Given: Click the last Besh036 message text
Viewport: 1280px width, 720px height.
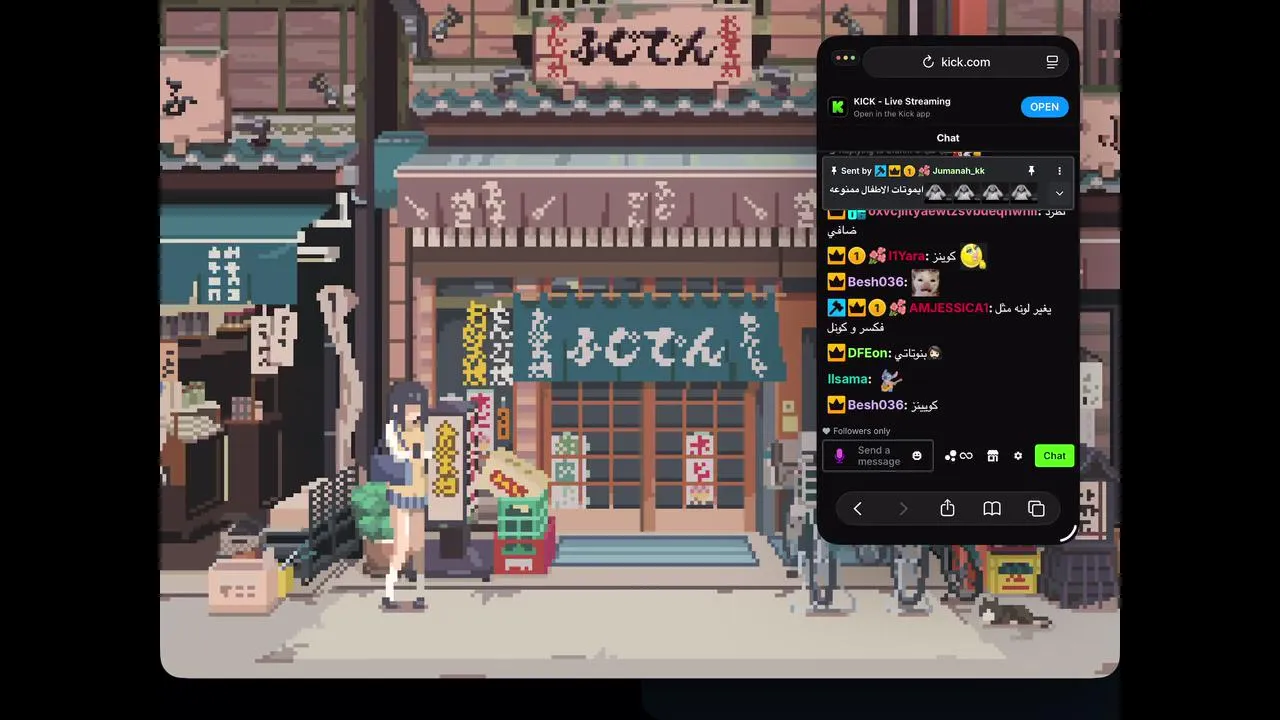Looking at the screenshot, I should point(923,405).
